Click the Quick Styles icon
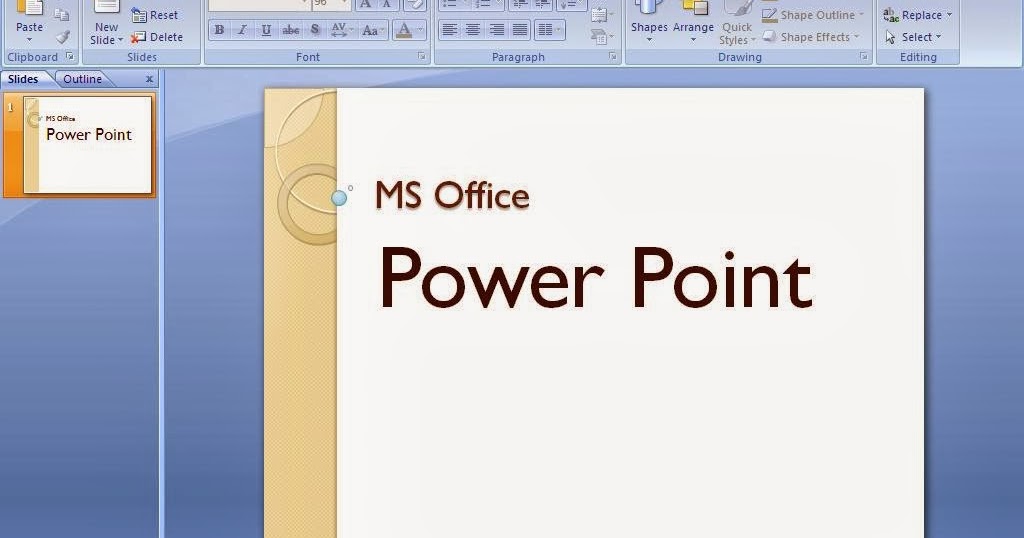 point(739,8)
